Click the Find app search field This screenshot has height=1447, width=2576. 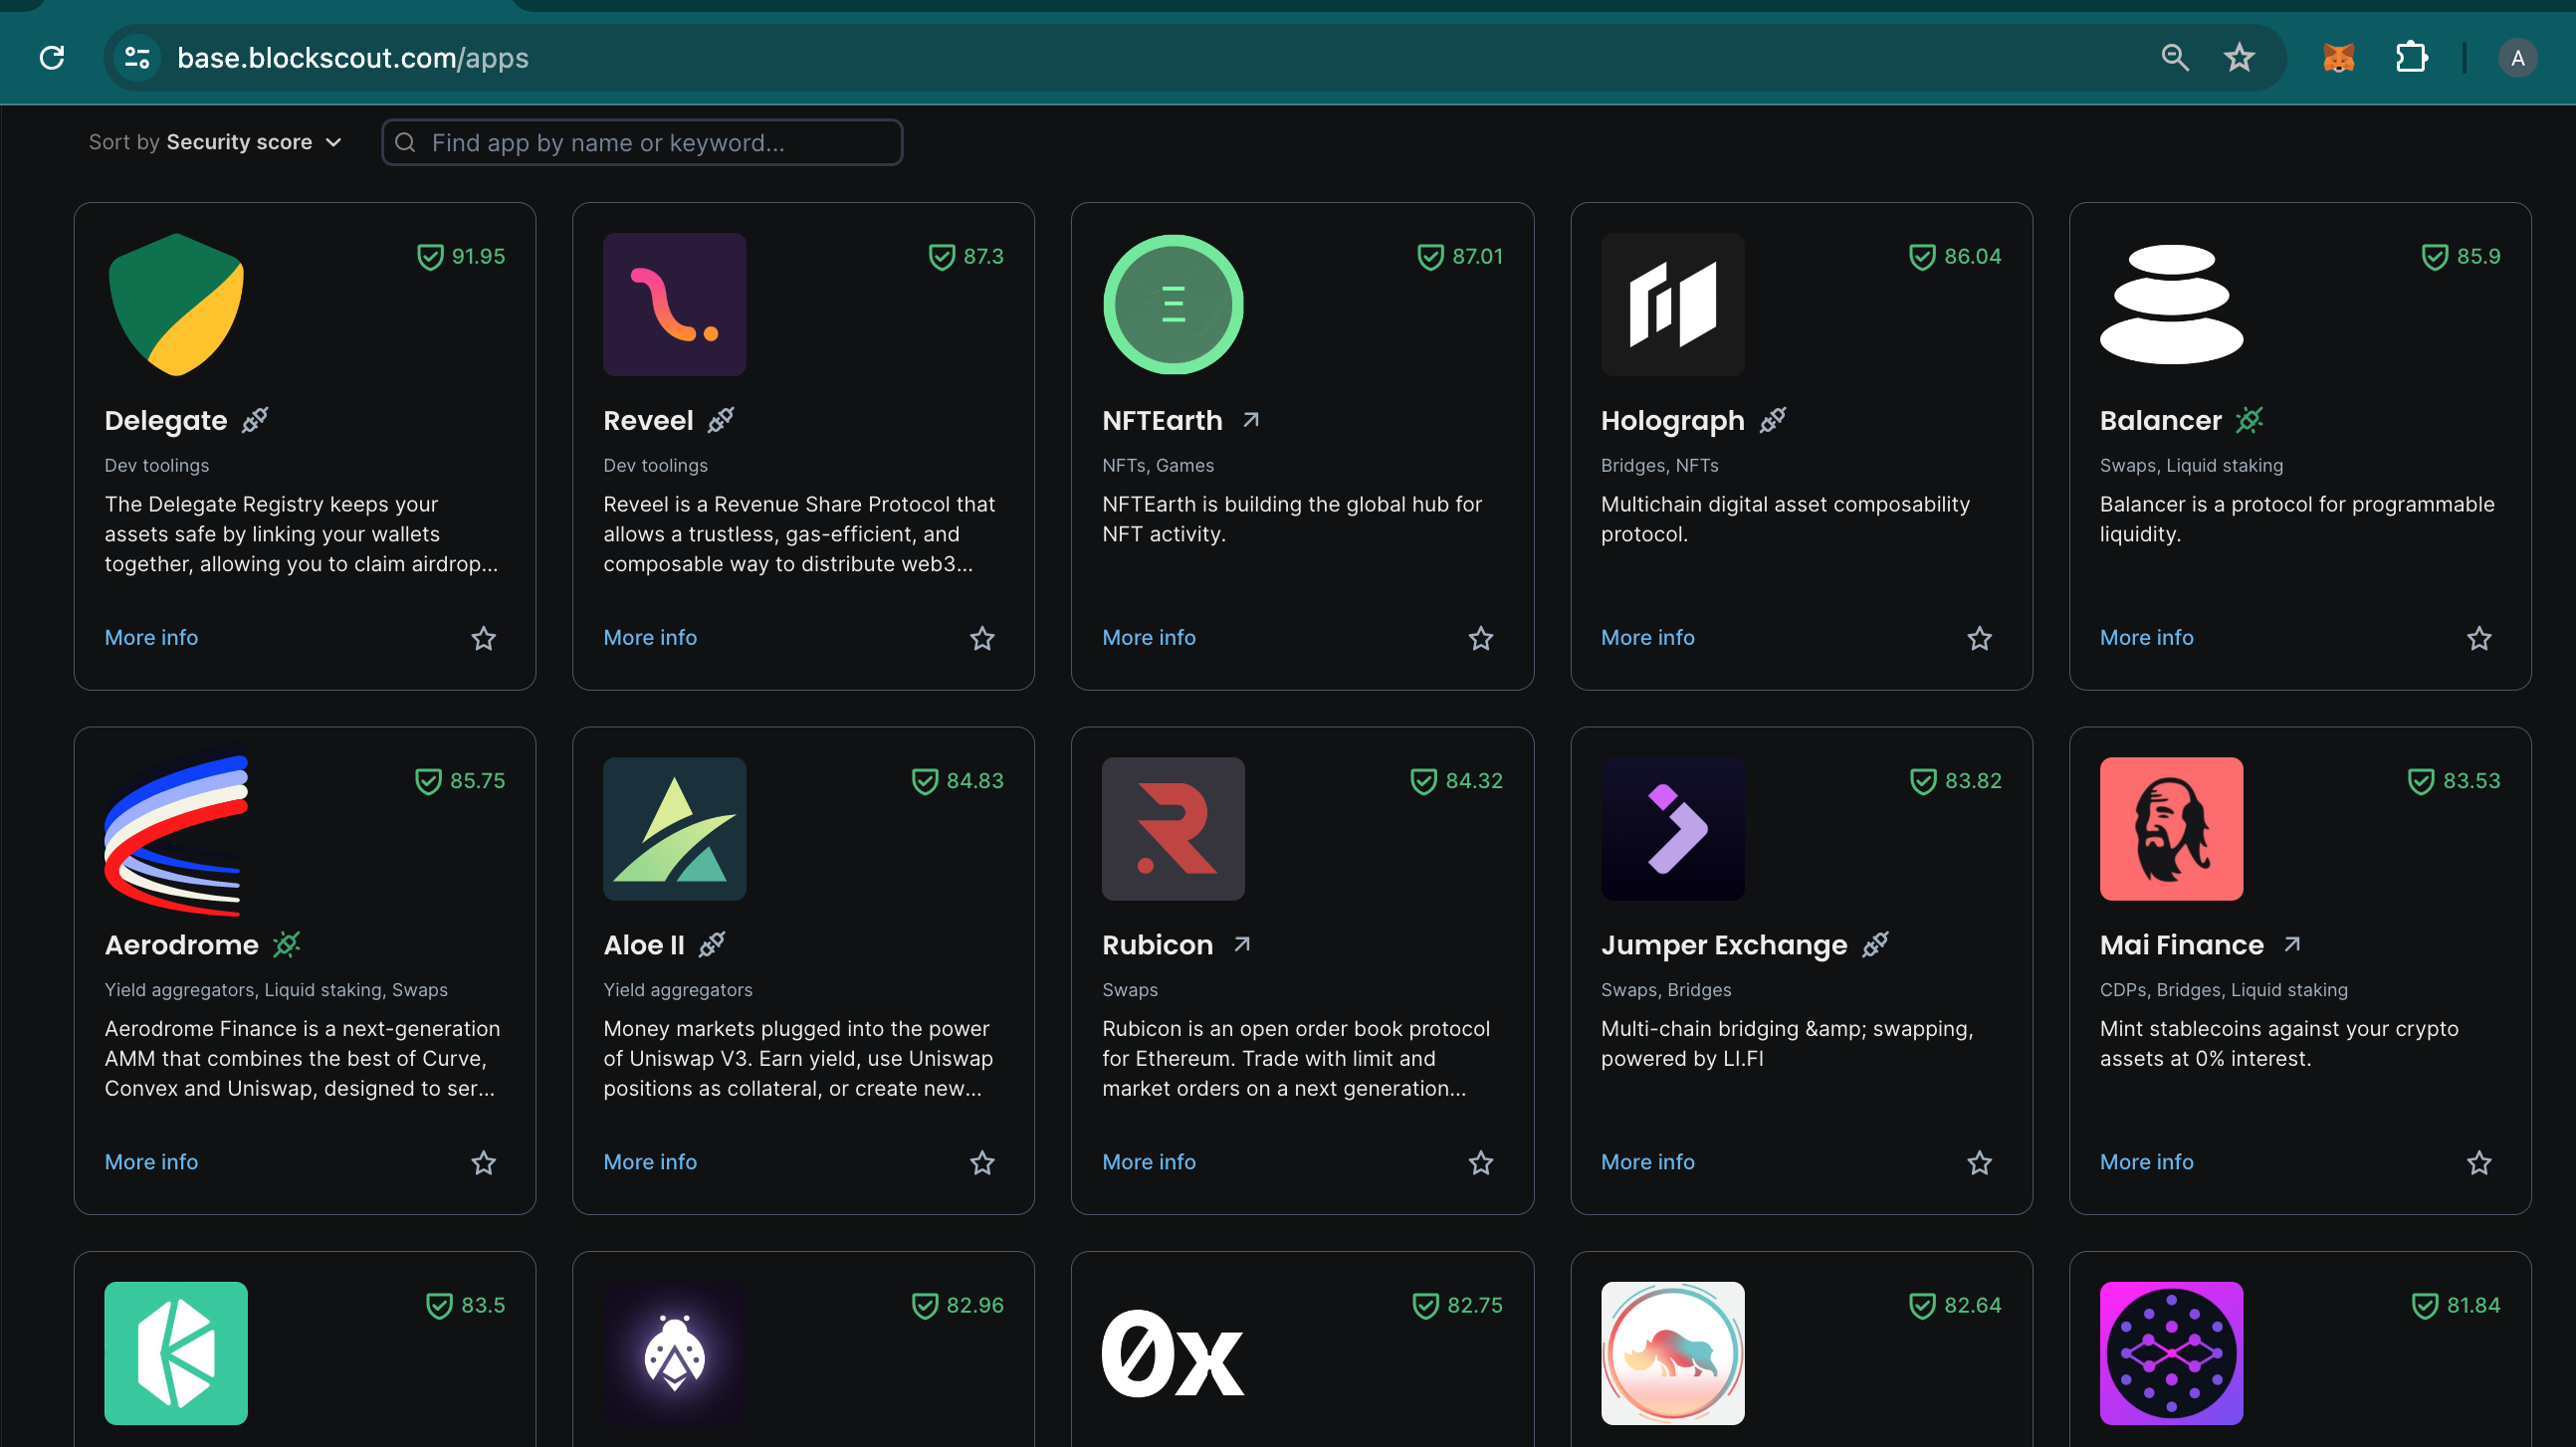[x=642, y=142]
